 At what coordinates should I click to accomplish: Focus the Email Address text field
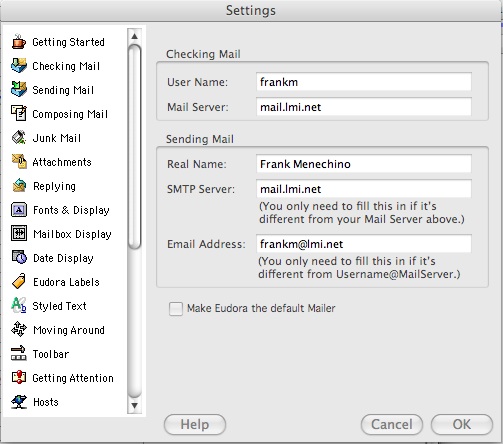point(364,244)
